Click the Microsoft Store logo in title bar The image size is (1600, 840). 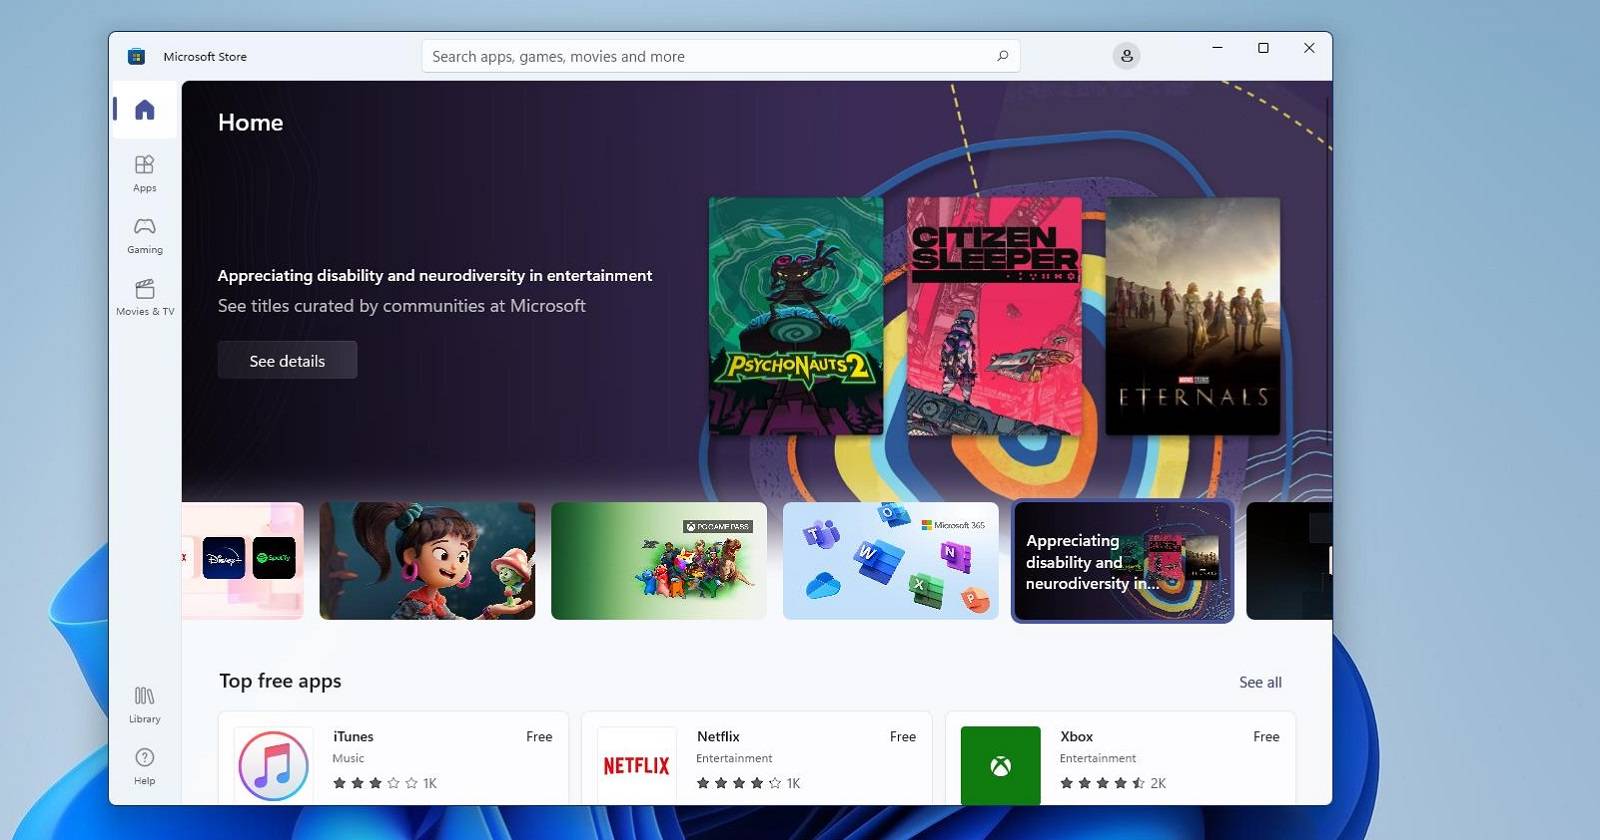coord(137,57)
